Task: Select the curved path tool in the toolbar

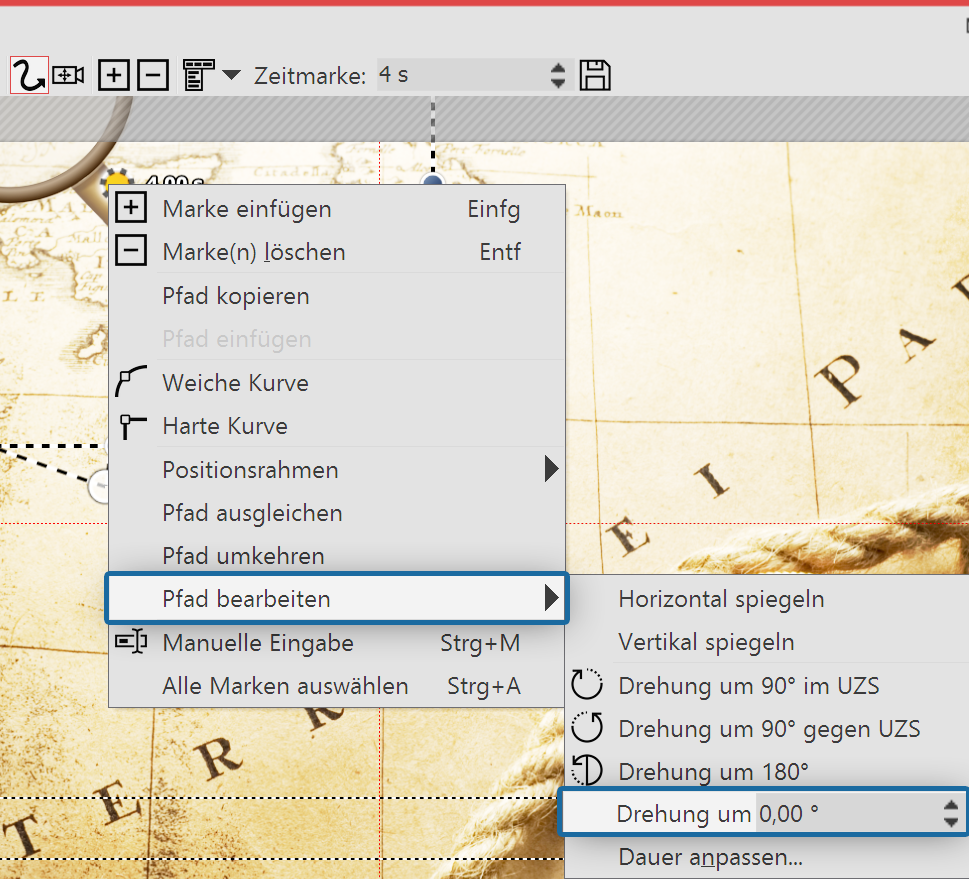Action: (x=27, y=75)
